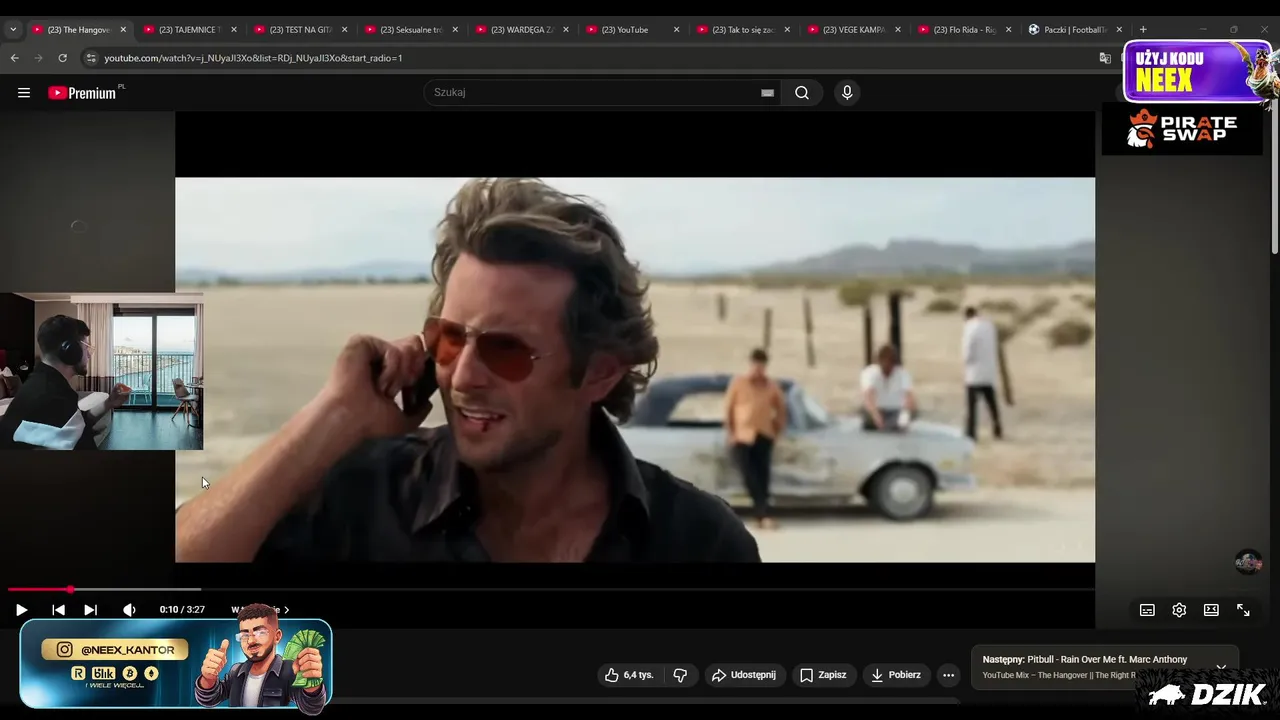This screenshot has height=720, width=1280.
Task: Open the YouTube hamburger guide menu
Action: click(x=24, y=93)
